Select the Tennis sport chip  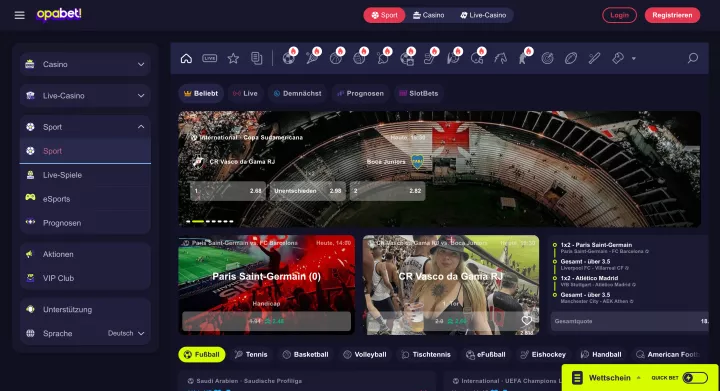click(251, 354)
